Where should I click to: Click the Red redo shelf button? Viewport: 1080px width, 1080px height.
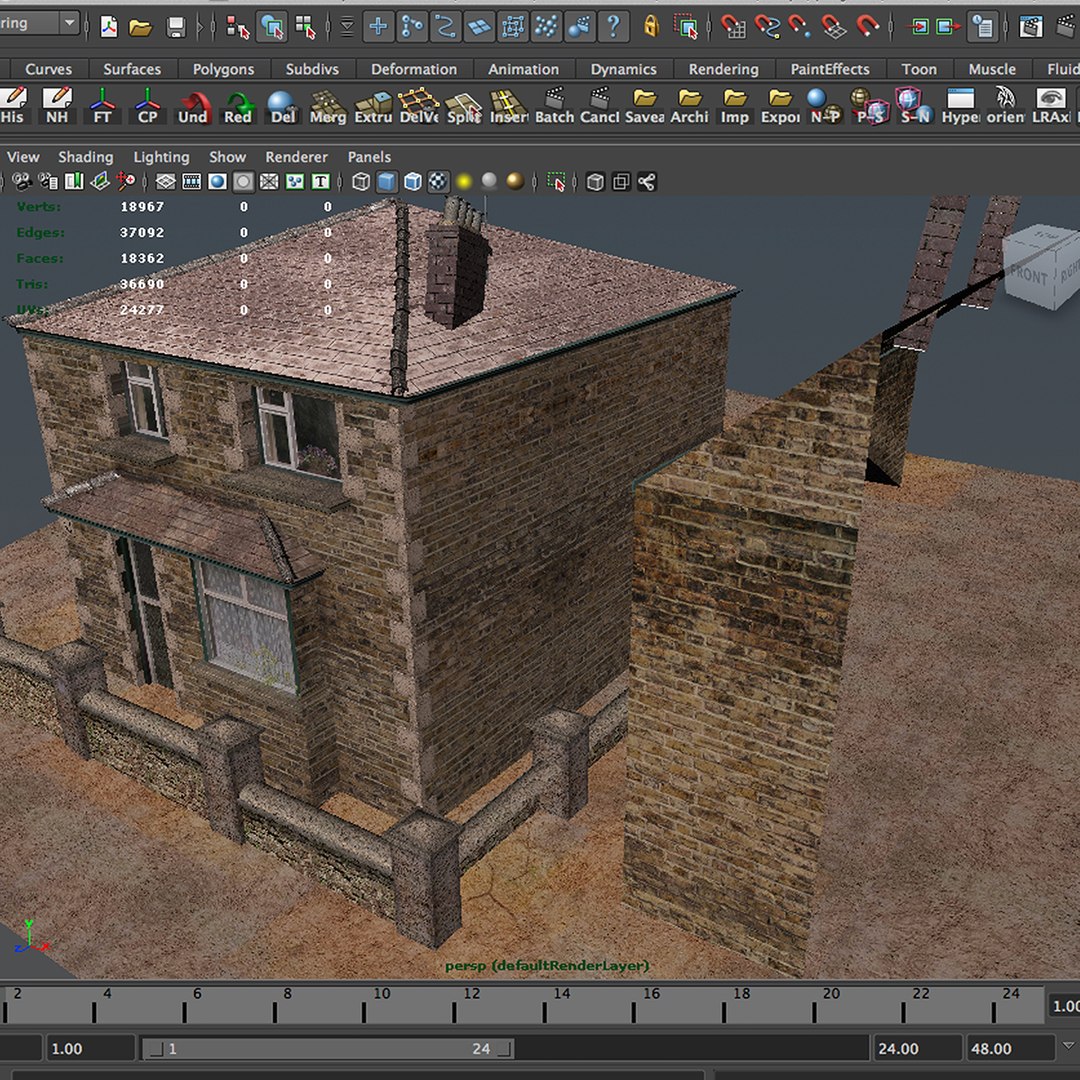click(238, 105)
